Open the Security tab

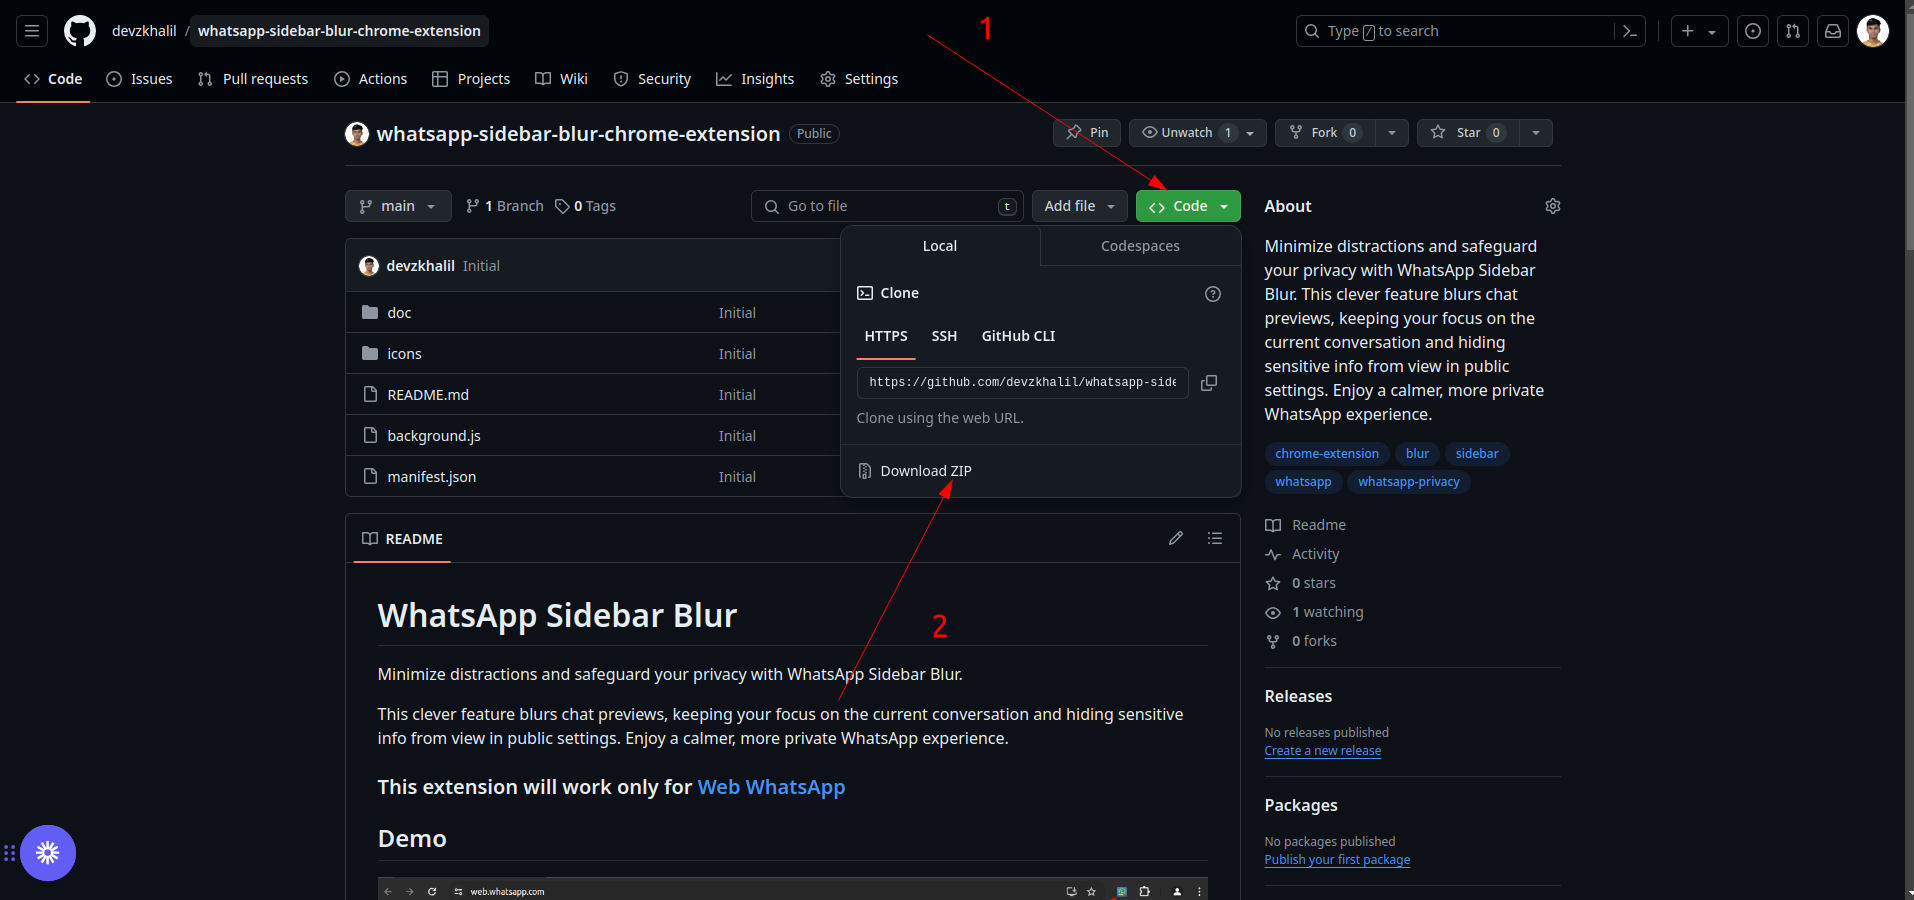pos(652,79)
